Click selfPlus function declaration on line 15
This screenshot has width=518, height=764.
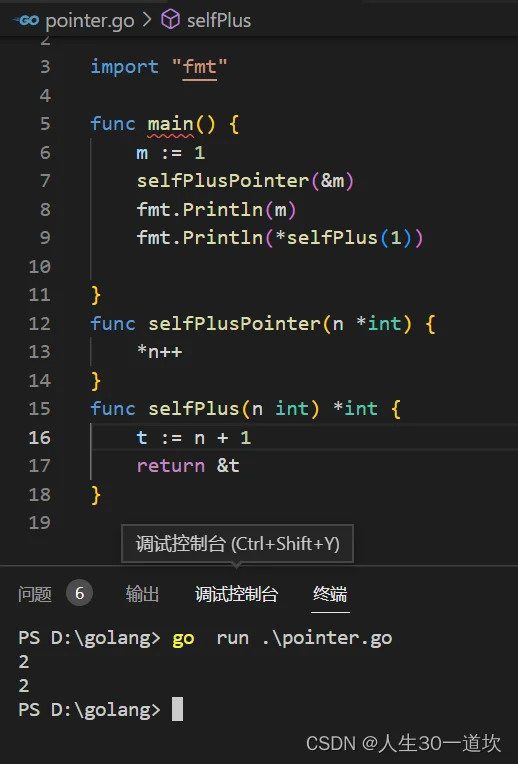pyautogui.click(x=193, y=409)
